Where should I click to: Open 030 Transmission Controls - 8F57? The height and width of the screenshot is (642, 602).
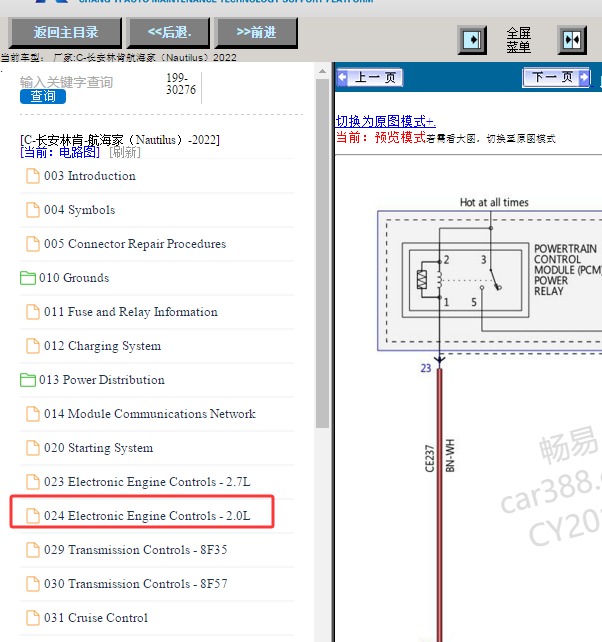(136, 584)
